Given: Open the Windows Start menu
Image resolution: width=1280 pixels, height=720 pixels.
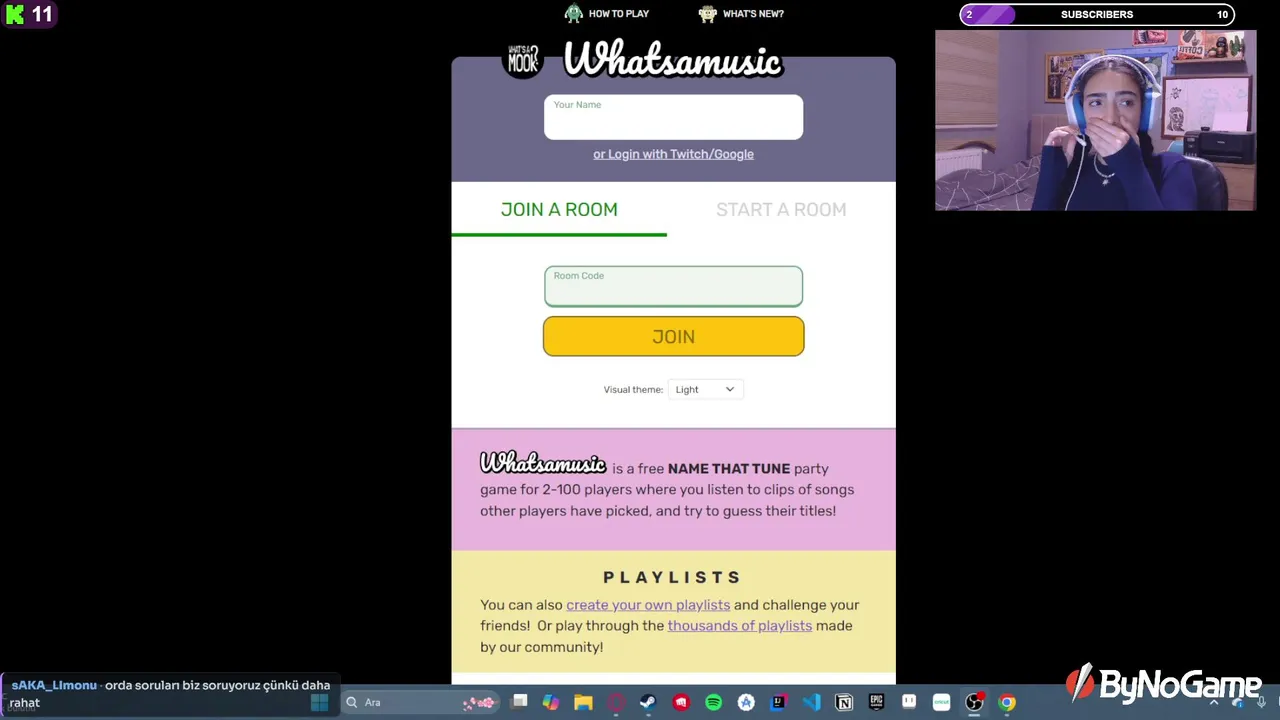Looking at the screenshot, I should click(320, 702).
